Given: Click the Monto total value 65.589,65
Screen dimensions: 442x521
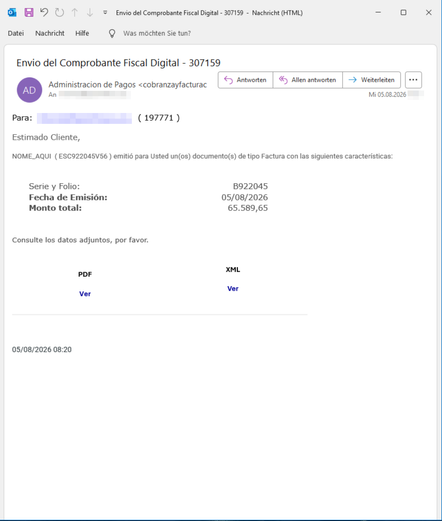Looking at the screenshot, I should (x=248, y=208).
